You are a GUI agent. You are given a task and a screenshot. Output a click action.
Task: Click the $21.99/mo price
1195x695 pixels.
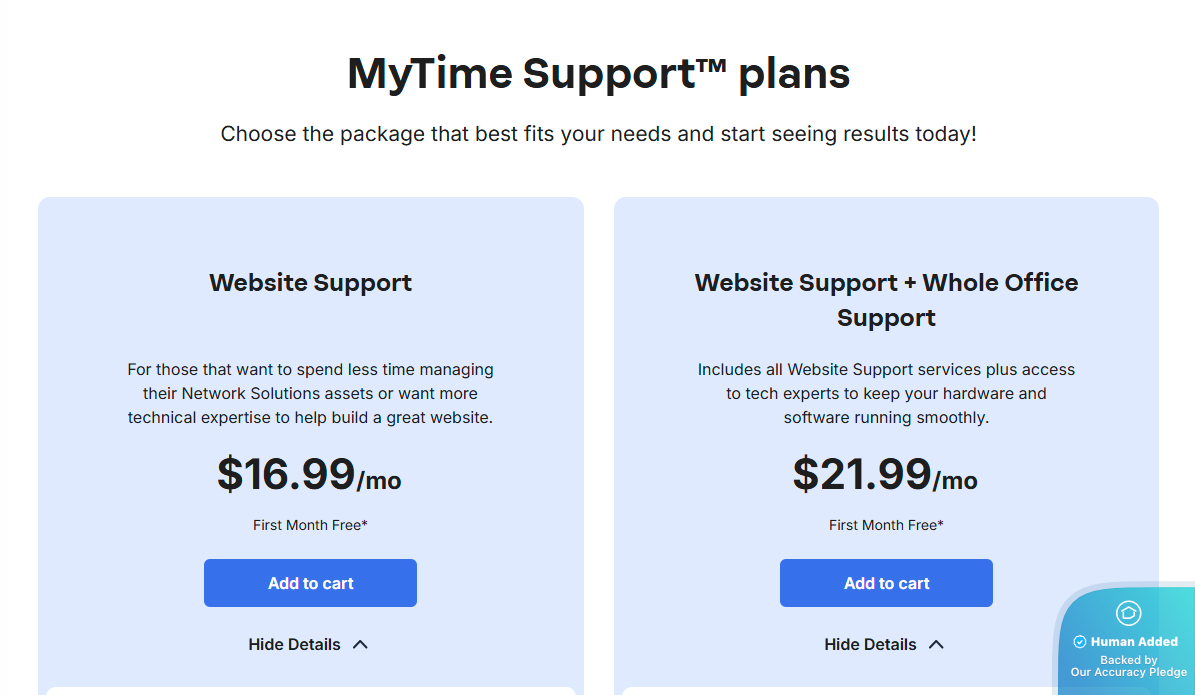pyautogui.click(x=885, y=475)
